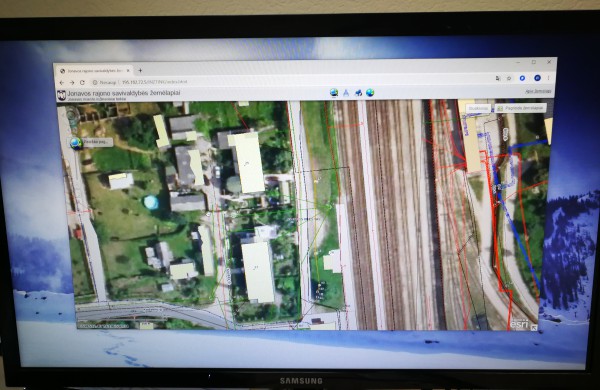This screenshot has width=600, height=390.
Task: Click the globe widget button on map's left
Action: point(76,143)
